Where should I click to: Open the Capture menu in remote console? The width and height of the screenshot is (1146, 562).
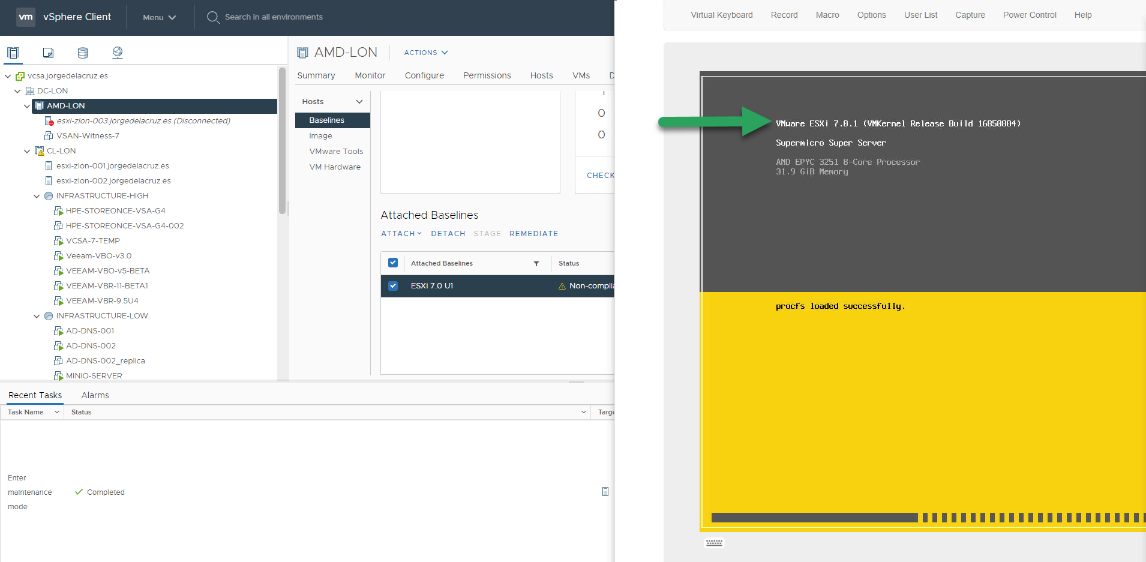[x=970, y=15]
